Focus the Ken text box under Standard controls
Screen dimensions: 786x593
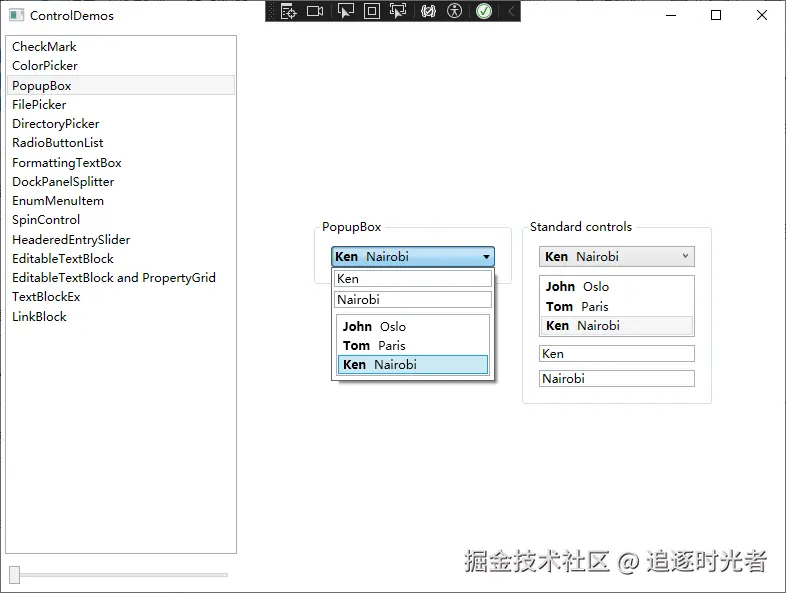coord(616,354)
